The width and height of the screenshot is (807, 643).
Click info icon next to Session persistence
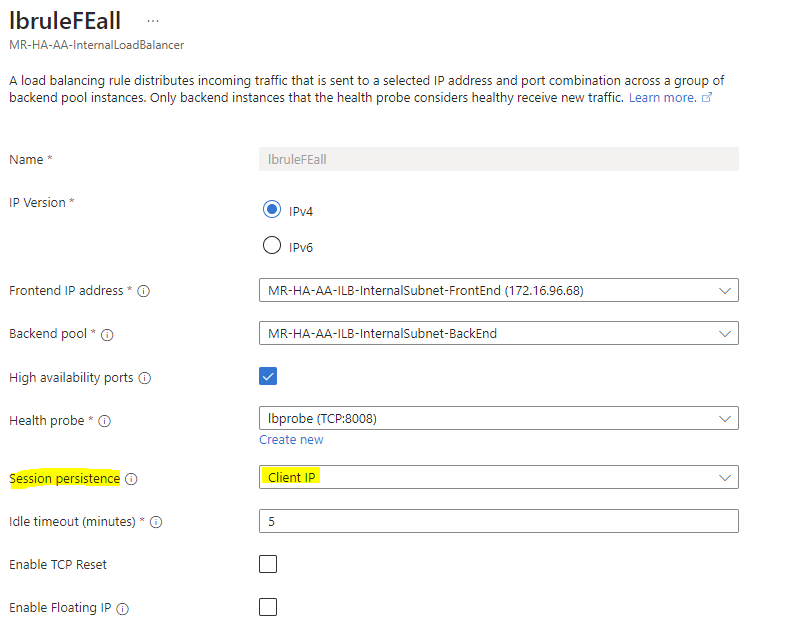[x=131, y=479]
